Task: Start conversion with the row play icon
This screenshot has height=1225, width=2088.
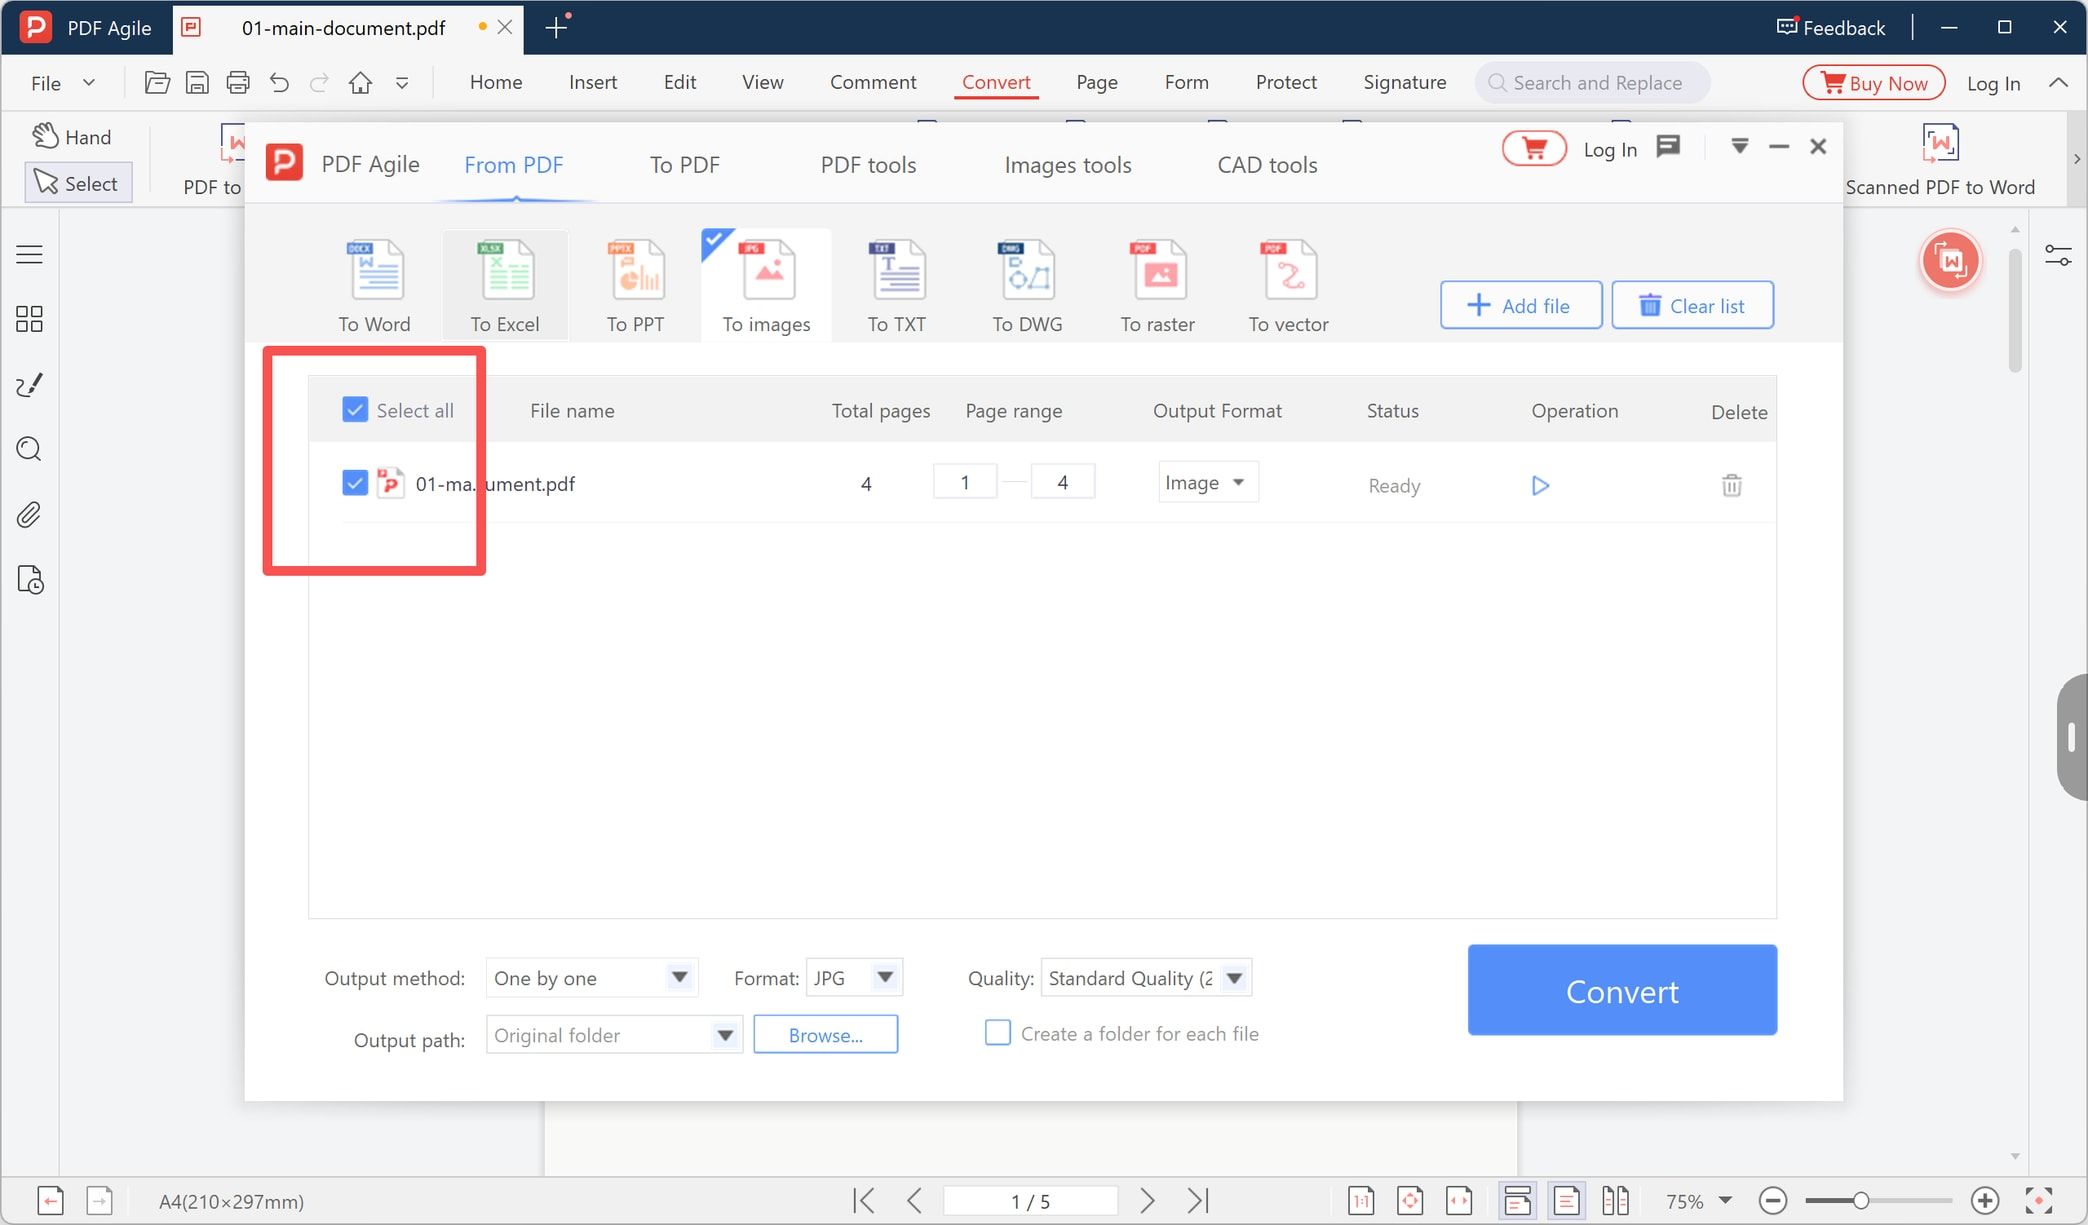Action: [x=1540, y=486]
